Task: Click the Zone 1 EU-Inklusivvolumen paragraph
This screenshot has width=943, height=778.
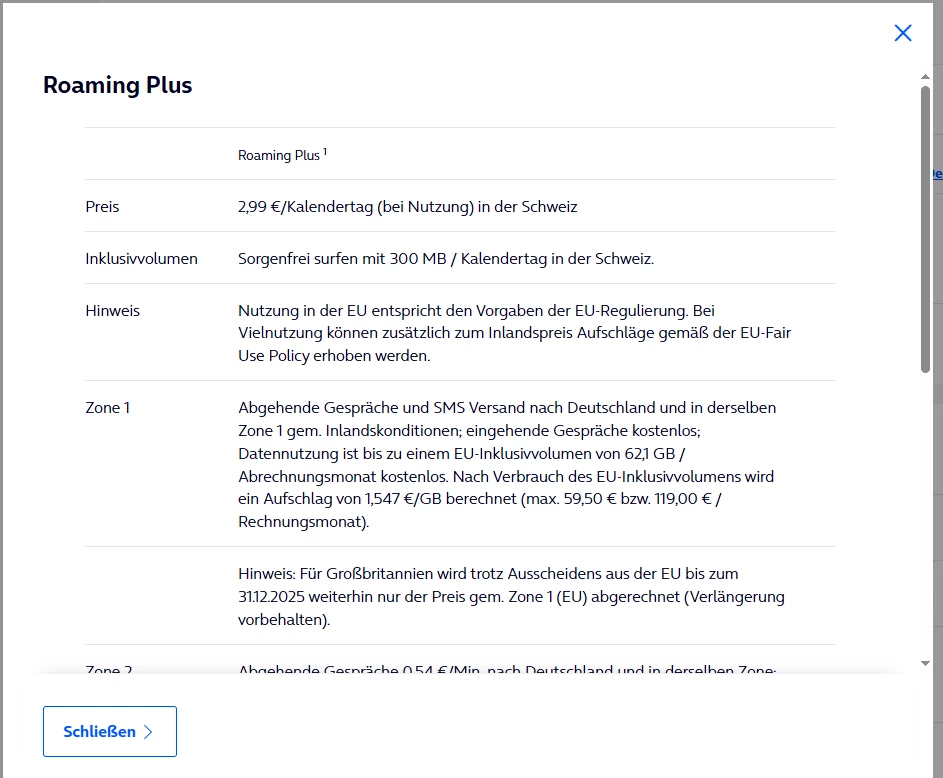Action: click(507, 464)
